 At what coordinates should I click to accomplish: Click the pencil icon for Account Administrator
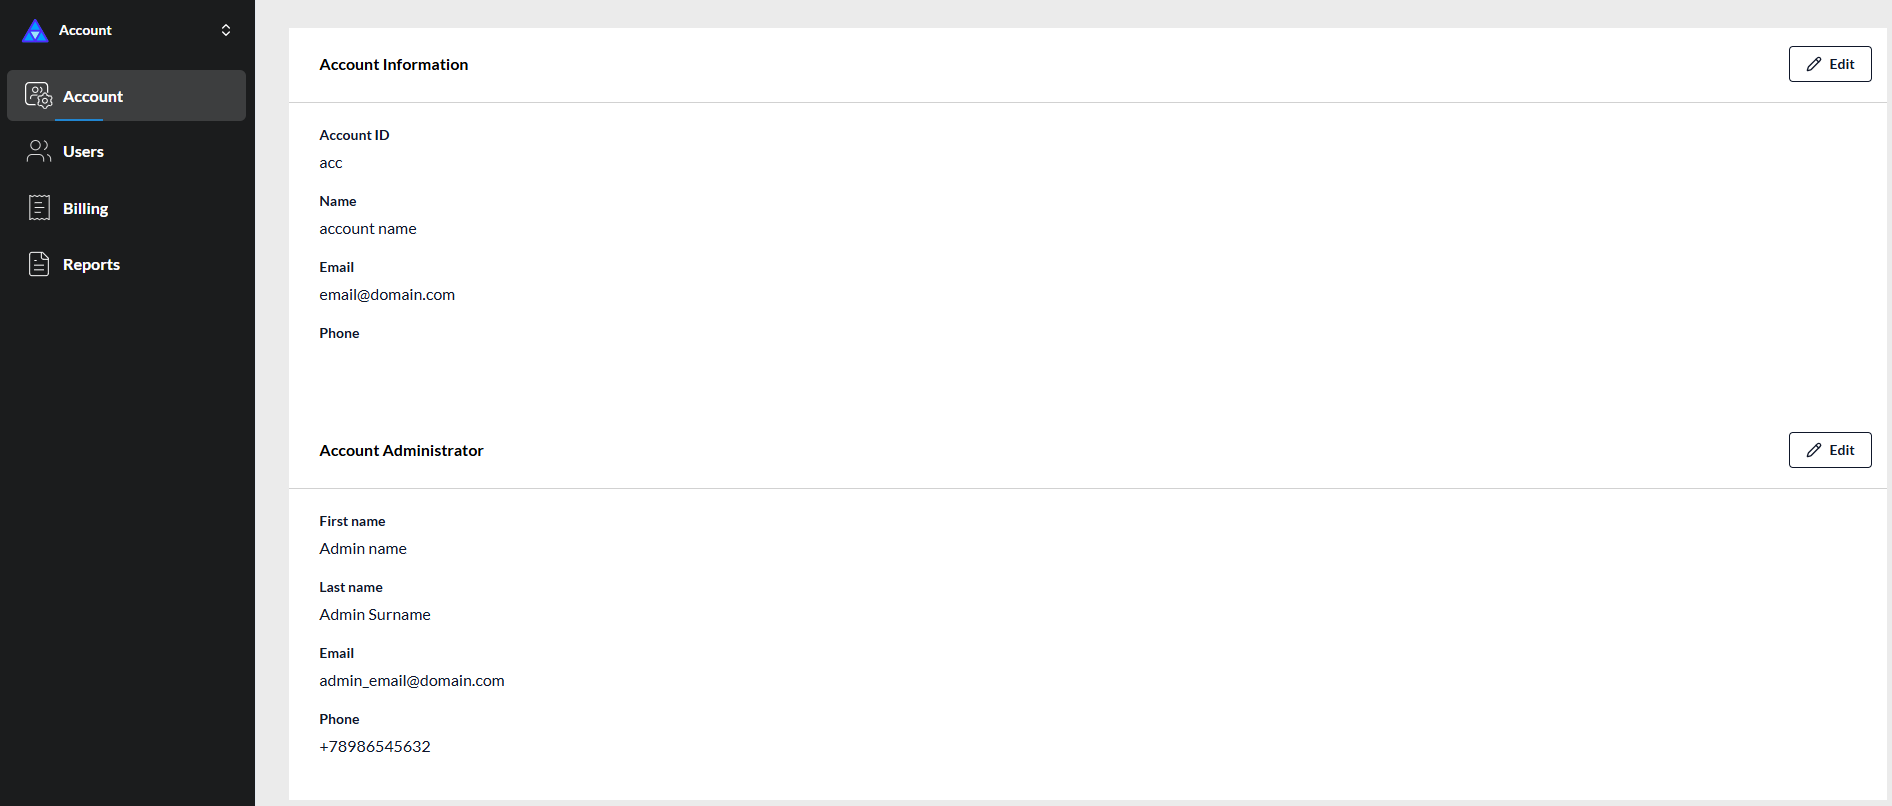coord(1814,450)
